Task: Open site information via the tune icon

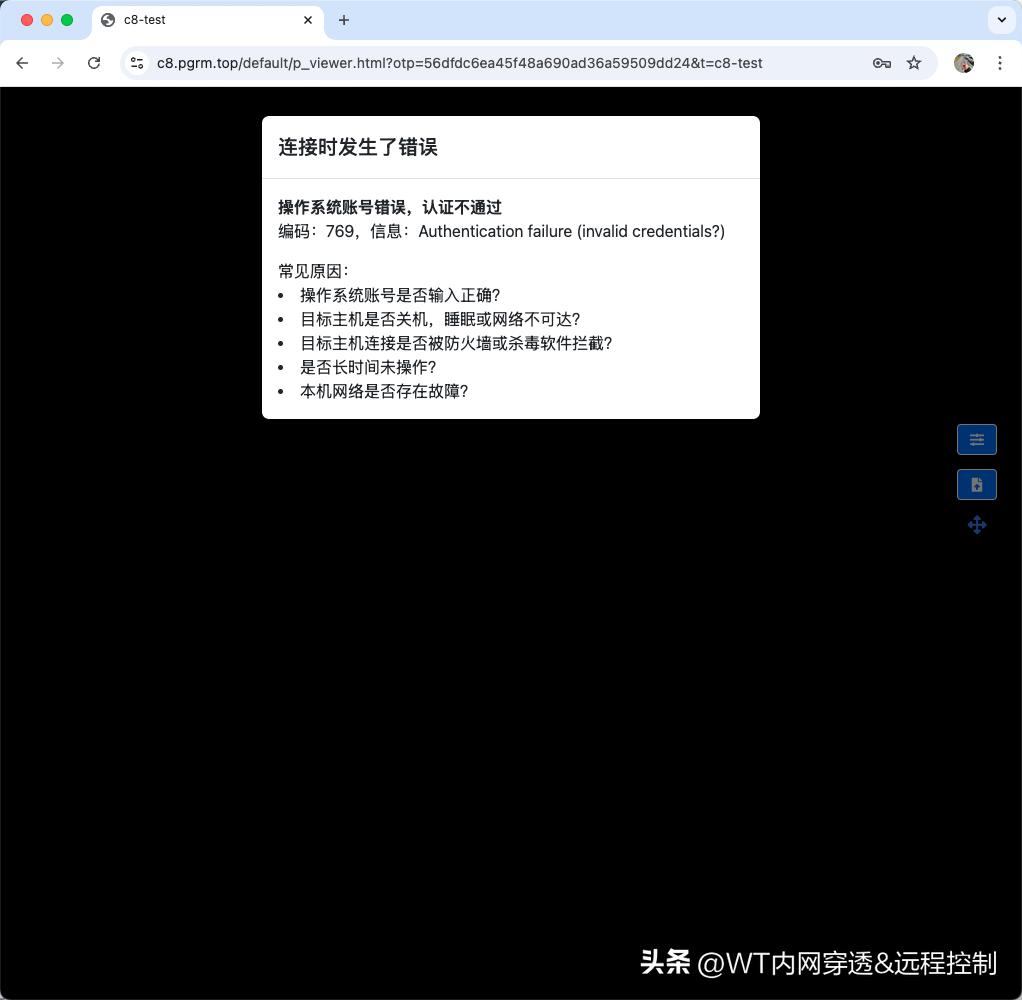Action: (136, 63)
